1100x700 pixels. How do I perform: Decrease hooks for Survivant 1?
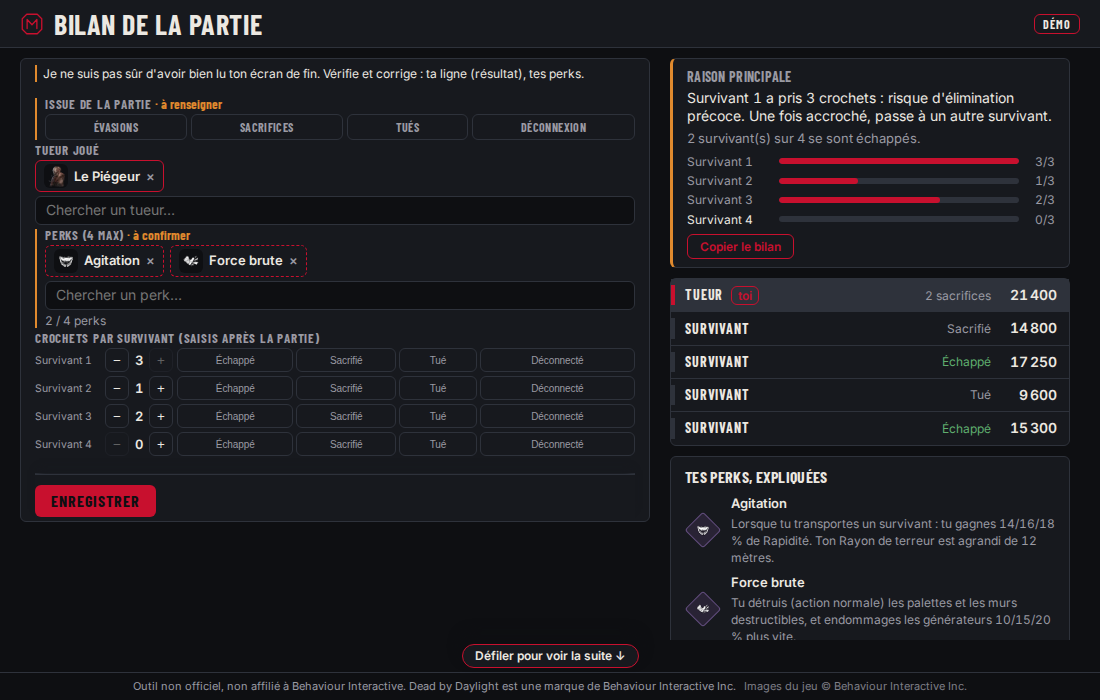[x=117, y=361]
